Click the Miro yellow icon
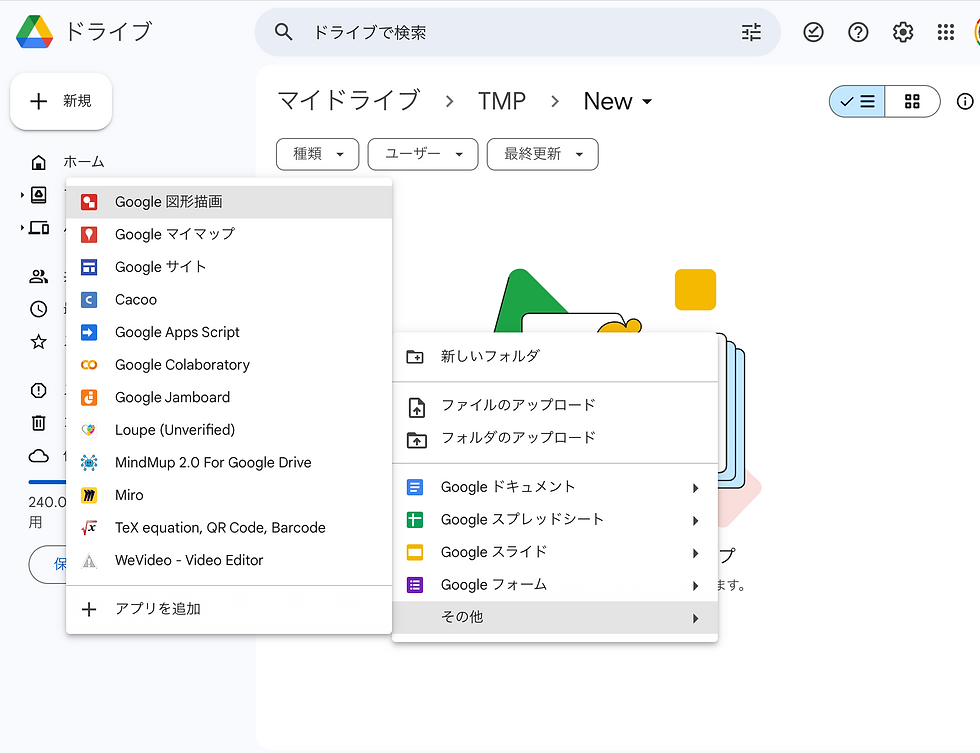Screen dimensions: 980x753 click(89, 495)
